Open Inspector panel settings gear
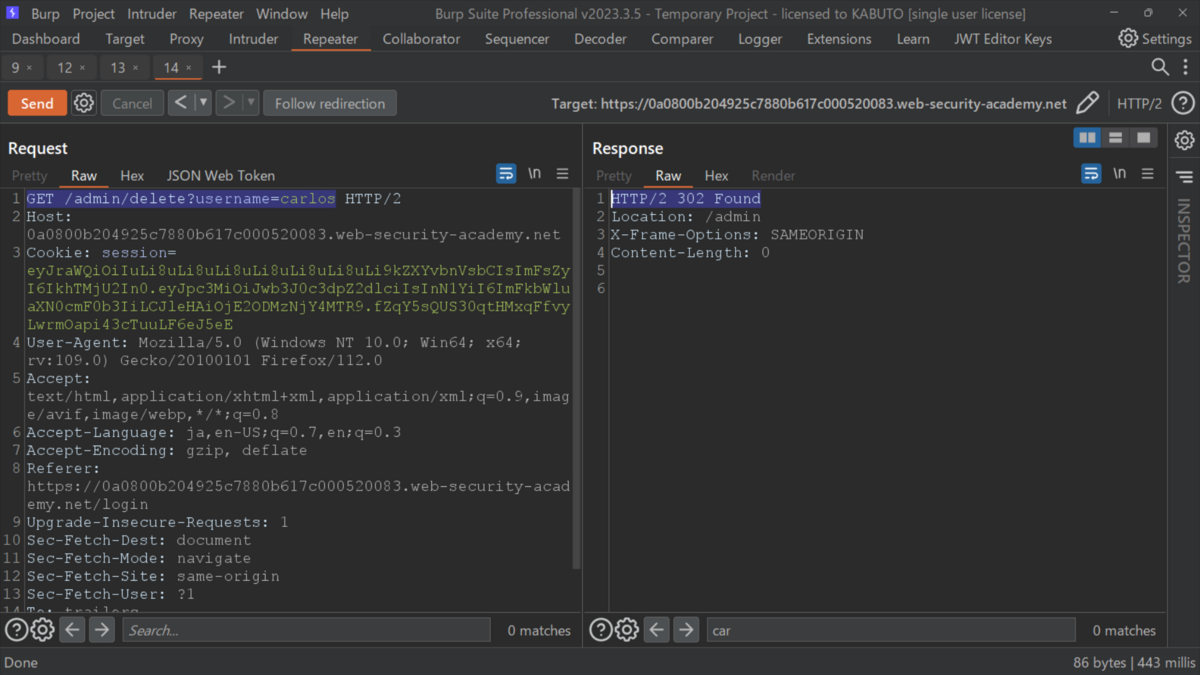The height and width of the screenshot is (675, 1200). [x=1184, y=140]
